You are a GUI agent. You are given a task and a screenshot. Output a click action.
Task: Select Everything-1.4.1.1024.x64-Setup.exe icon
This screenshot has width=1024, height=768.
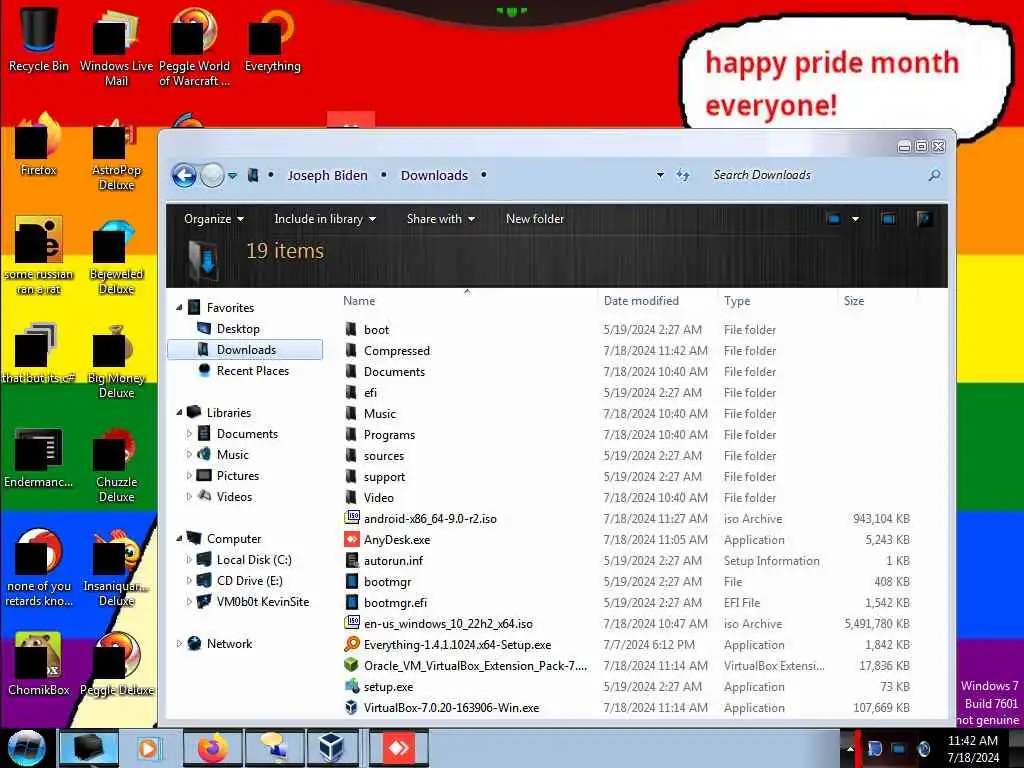352,644
